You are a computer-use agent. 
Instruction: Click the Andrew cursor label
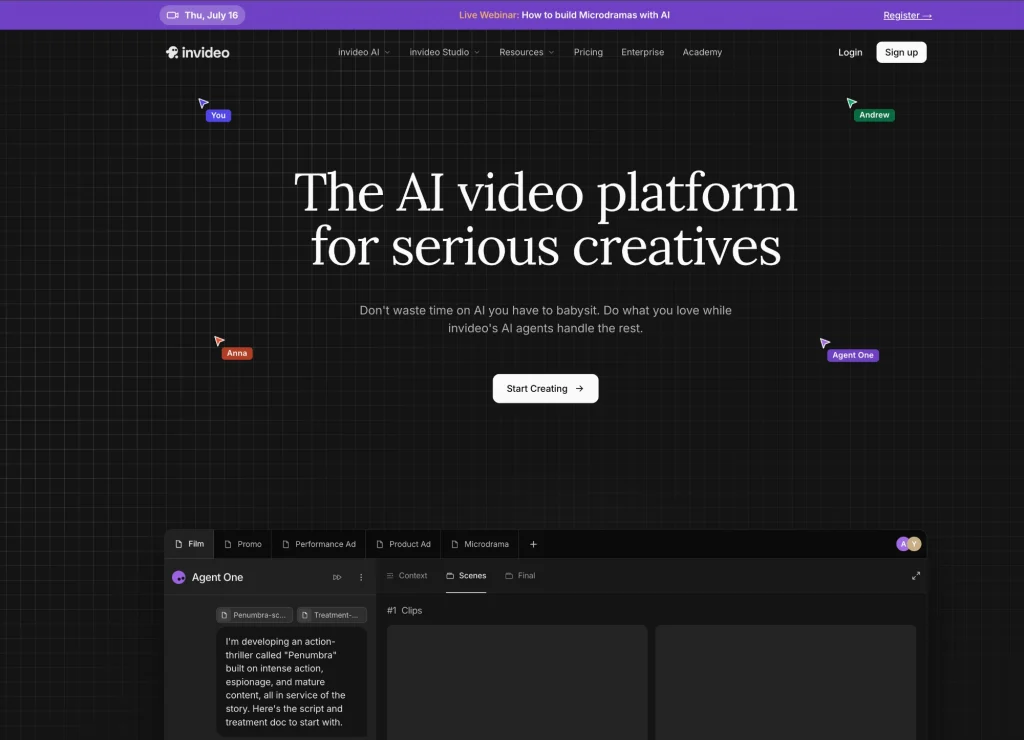(x=874, y=115)
